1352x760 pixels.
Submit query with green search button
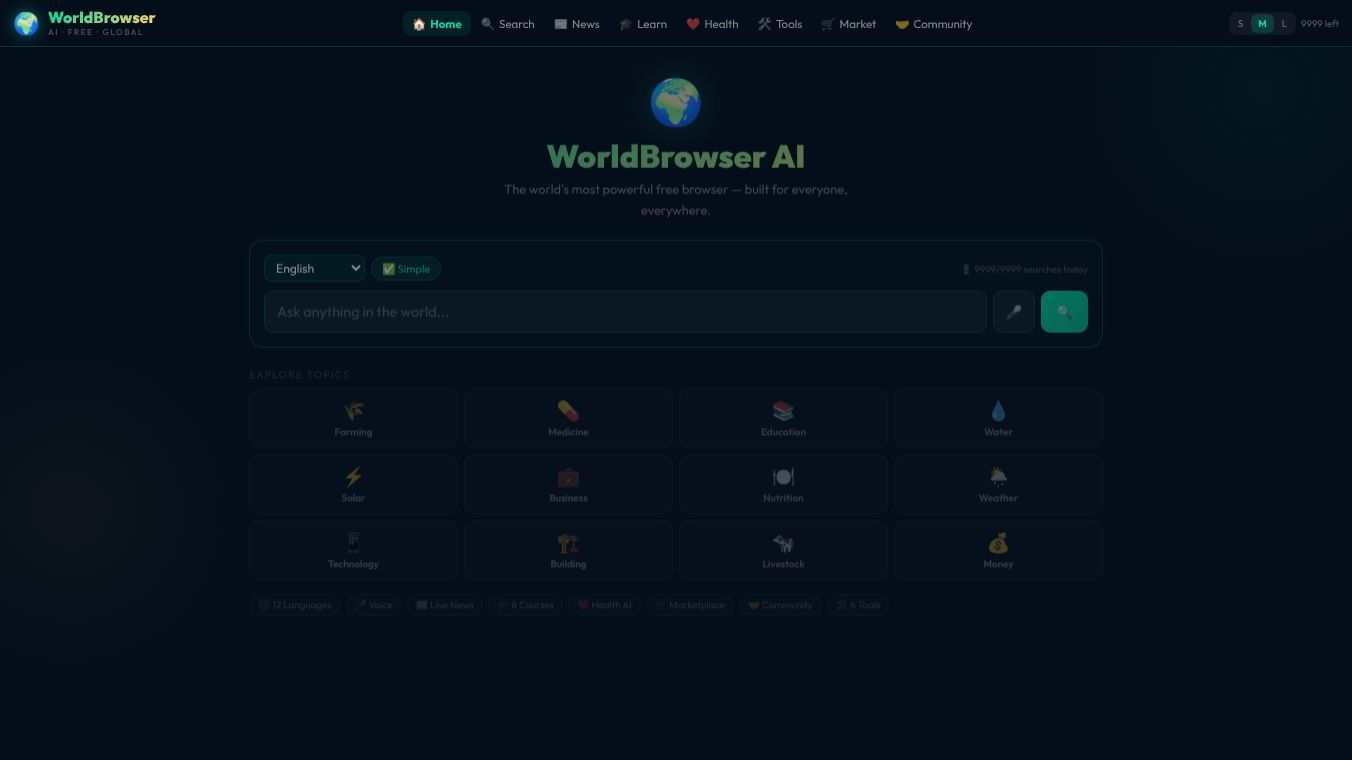coord(1064,312)
